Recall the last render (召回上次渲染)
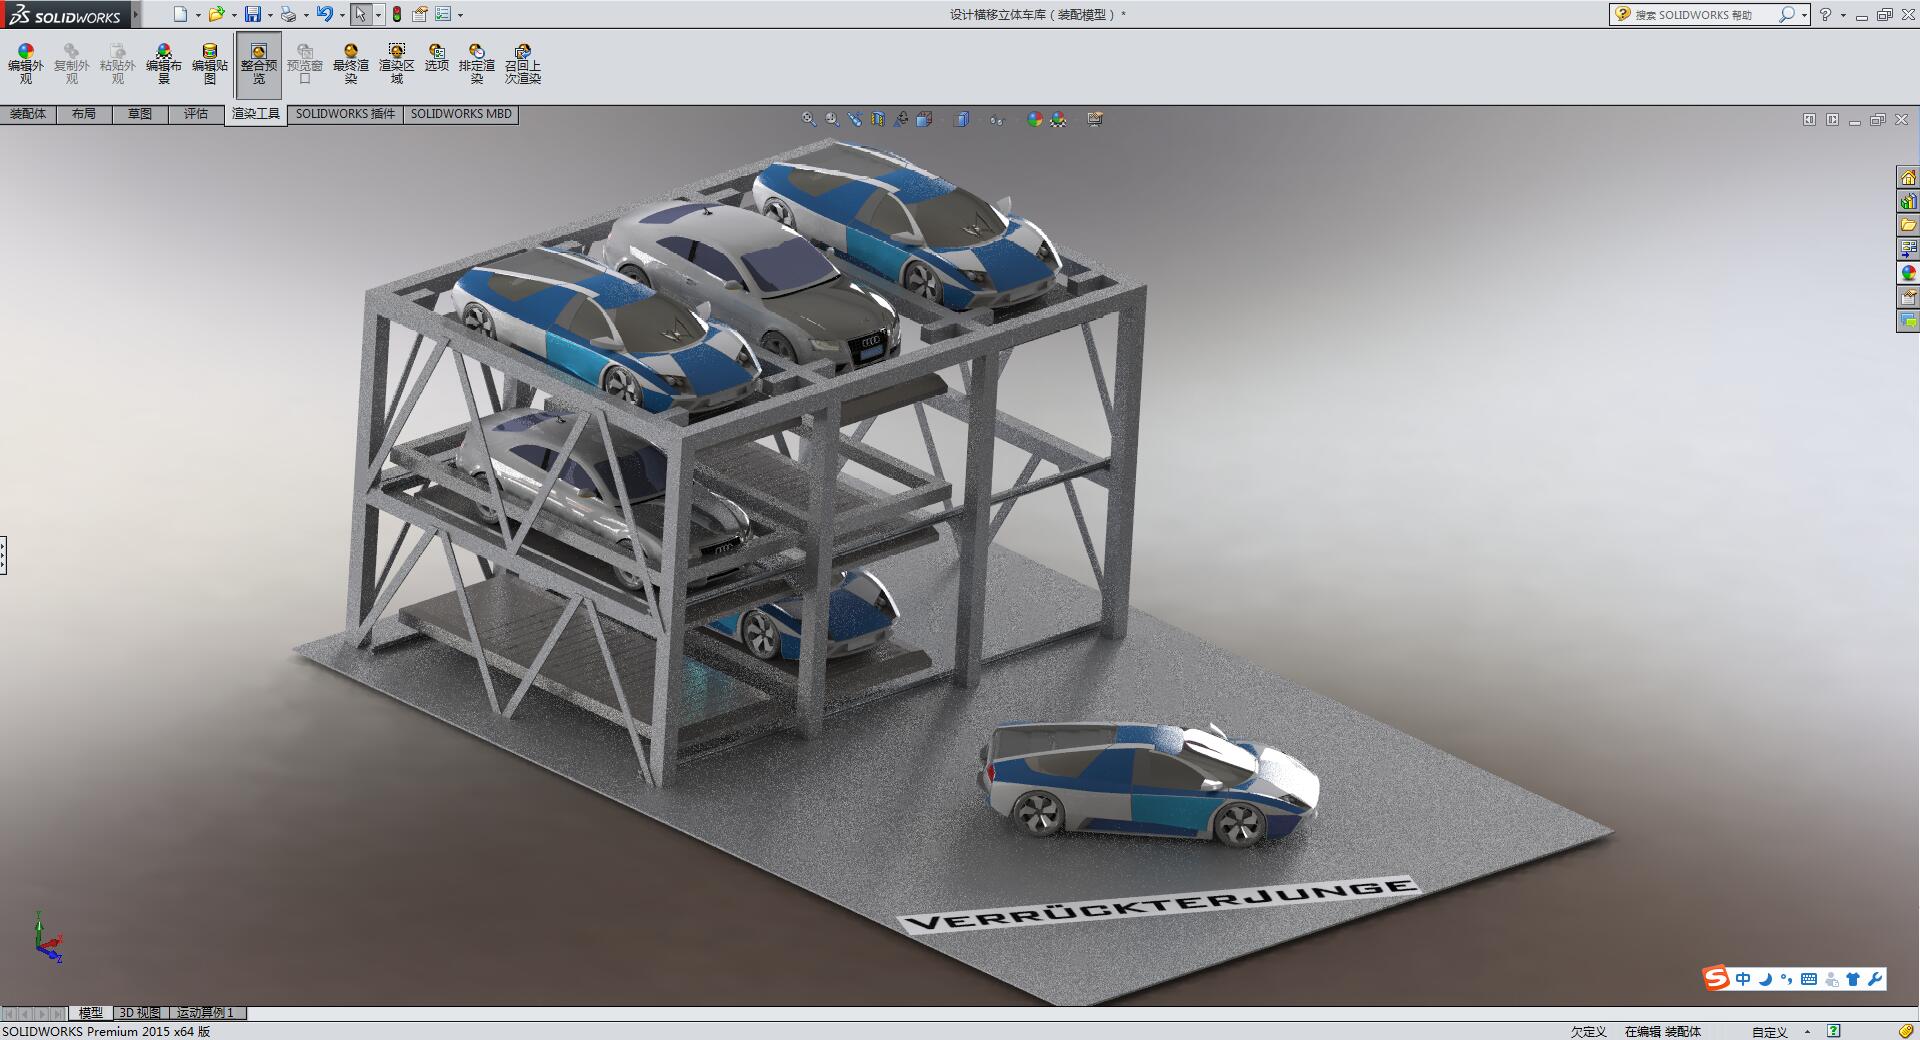This screenshot has height=1040, width=1920. click(x=523, y=64)
